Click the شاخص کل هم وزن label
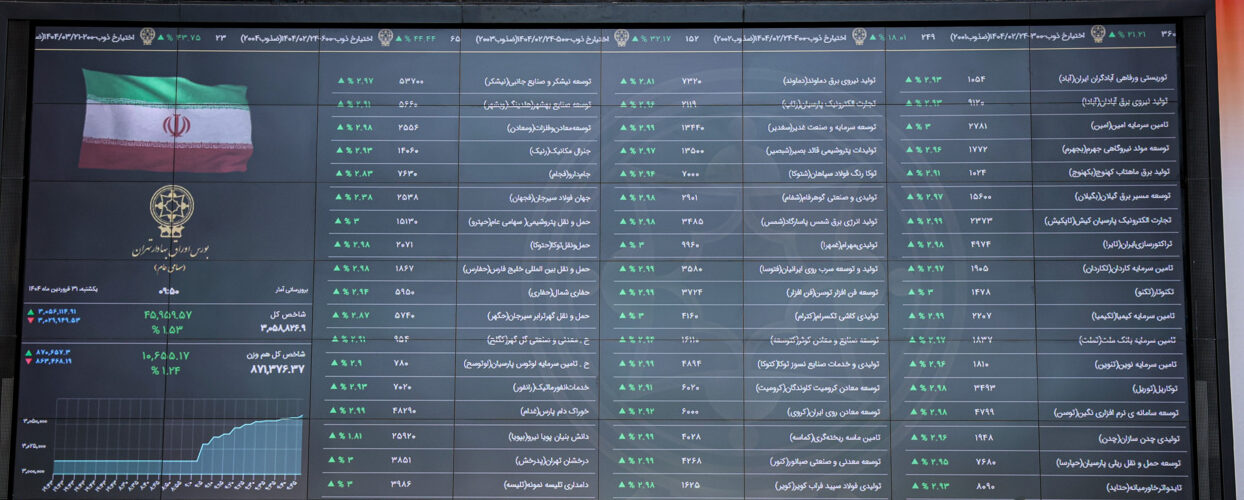Screen dimensions: 1244x500 [278, 355]
